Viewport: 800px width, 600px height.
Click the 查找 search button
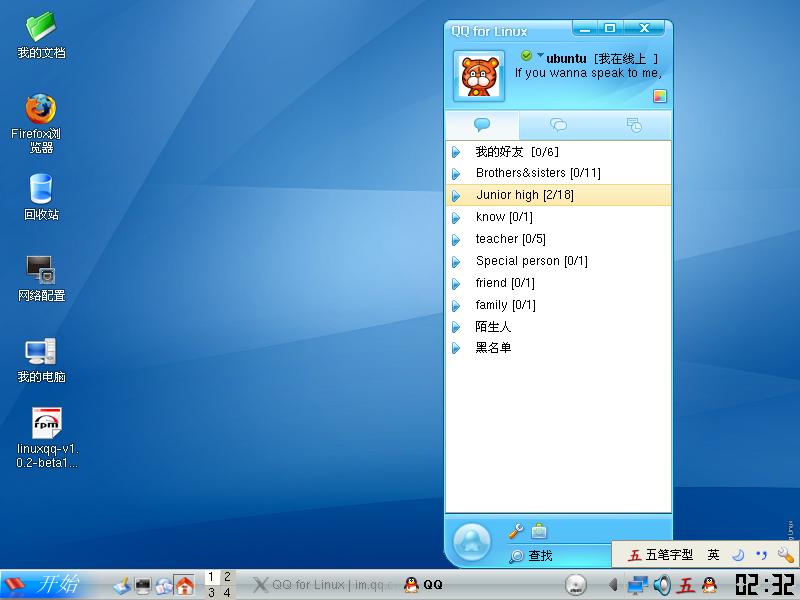pyautogui.click(x=531, y=556)
